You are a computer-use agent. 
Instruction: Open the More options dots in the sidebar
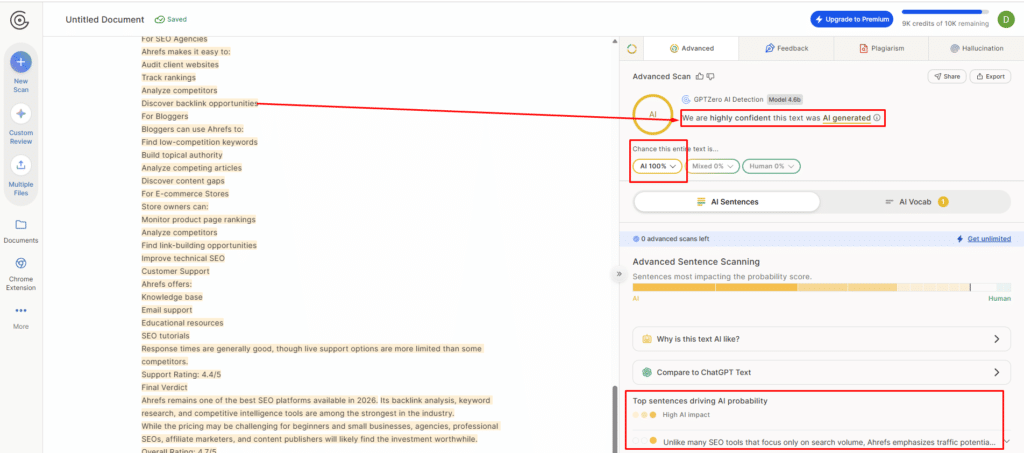(x=21, y=311)
